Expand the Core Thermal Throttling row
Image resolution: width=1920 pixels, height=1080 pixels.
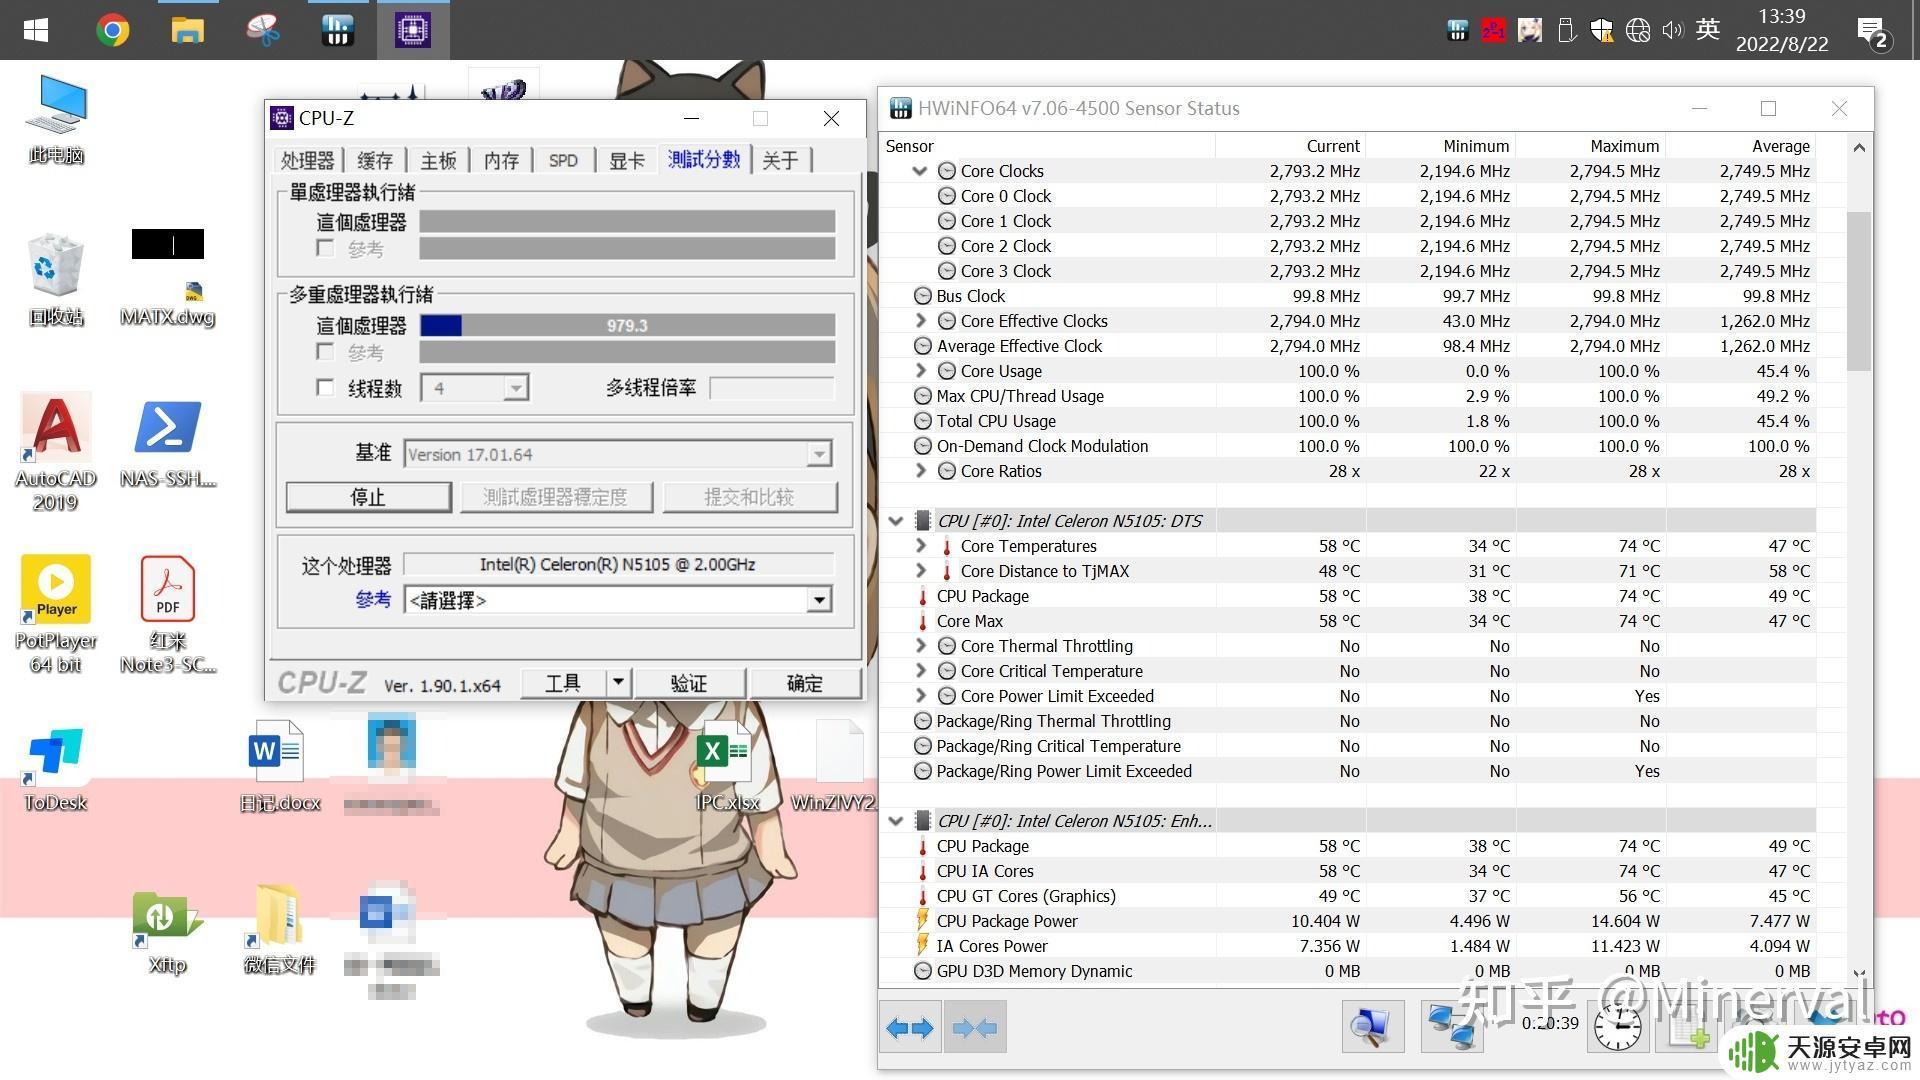click(x=920, y=646)
